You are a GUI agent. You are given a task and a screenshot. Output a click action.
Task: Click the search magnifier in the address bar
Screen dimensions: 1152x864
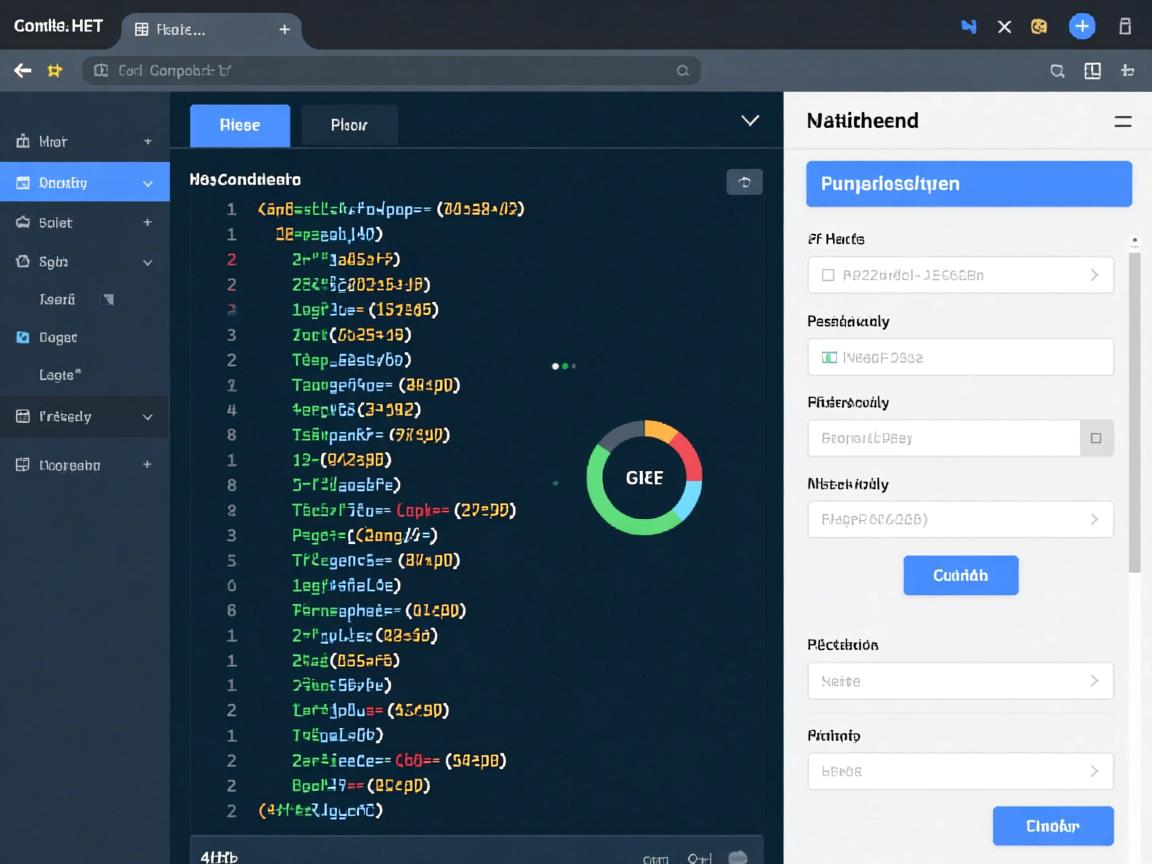pyautogui.click(x=683, y=71)
